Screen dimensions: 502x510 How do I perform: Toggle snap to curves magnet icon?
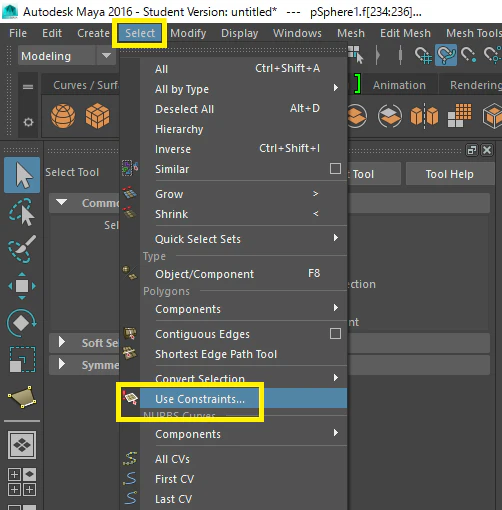446,55
